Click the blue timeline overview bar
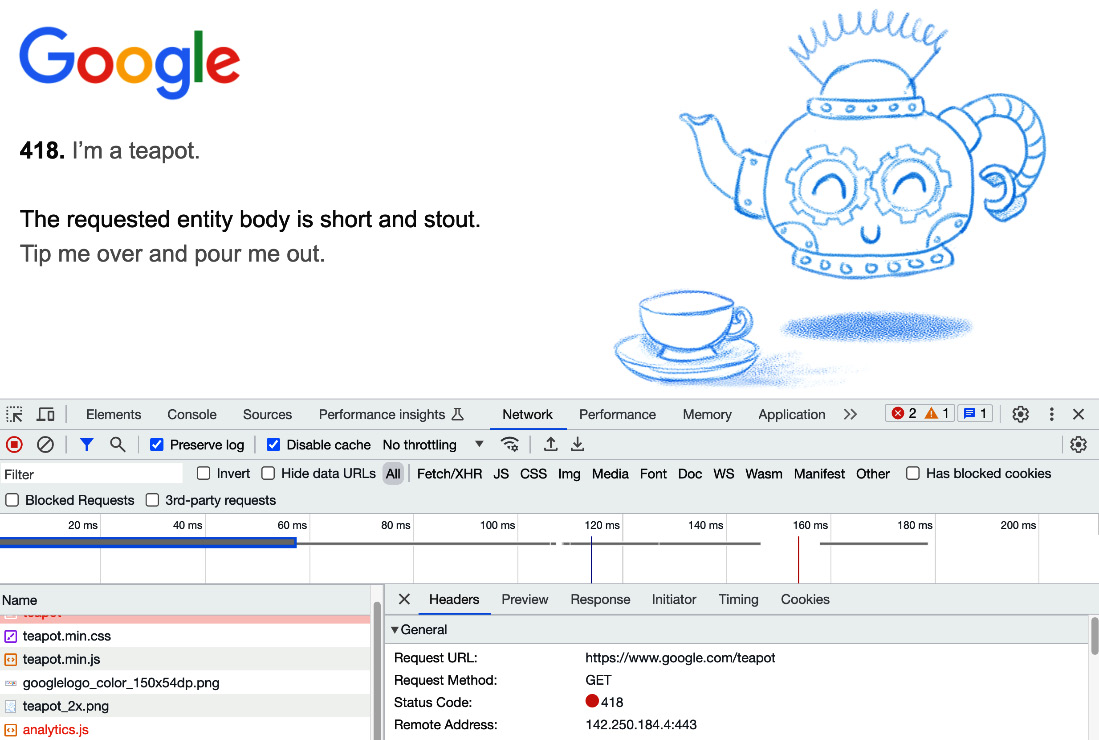 coord(148,542)
